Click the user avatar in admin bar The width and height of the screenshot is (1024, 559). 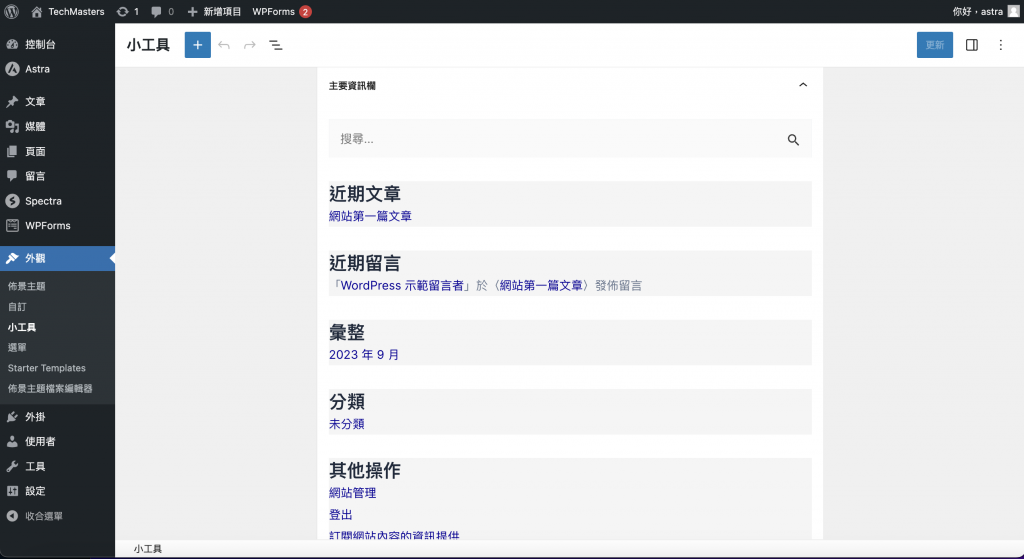[x=1013, y=11]
